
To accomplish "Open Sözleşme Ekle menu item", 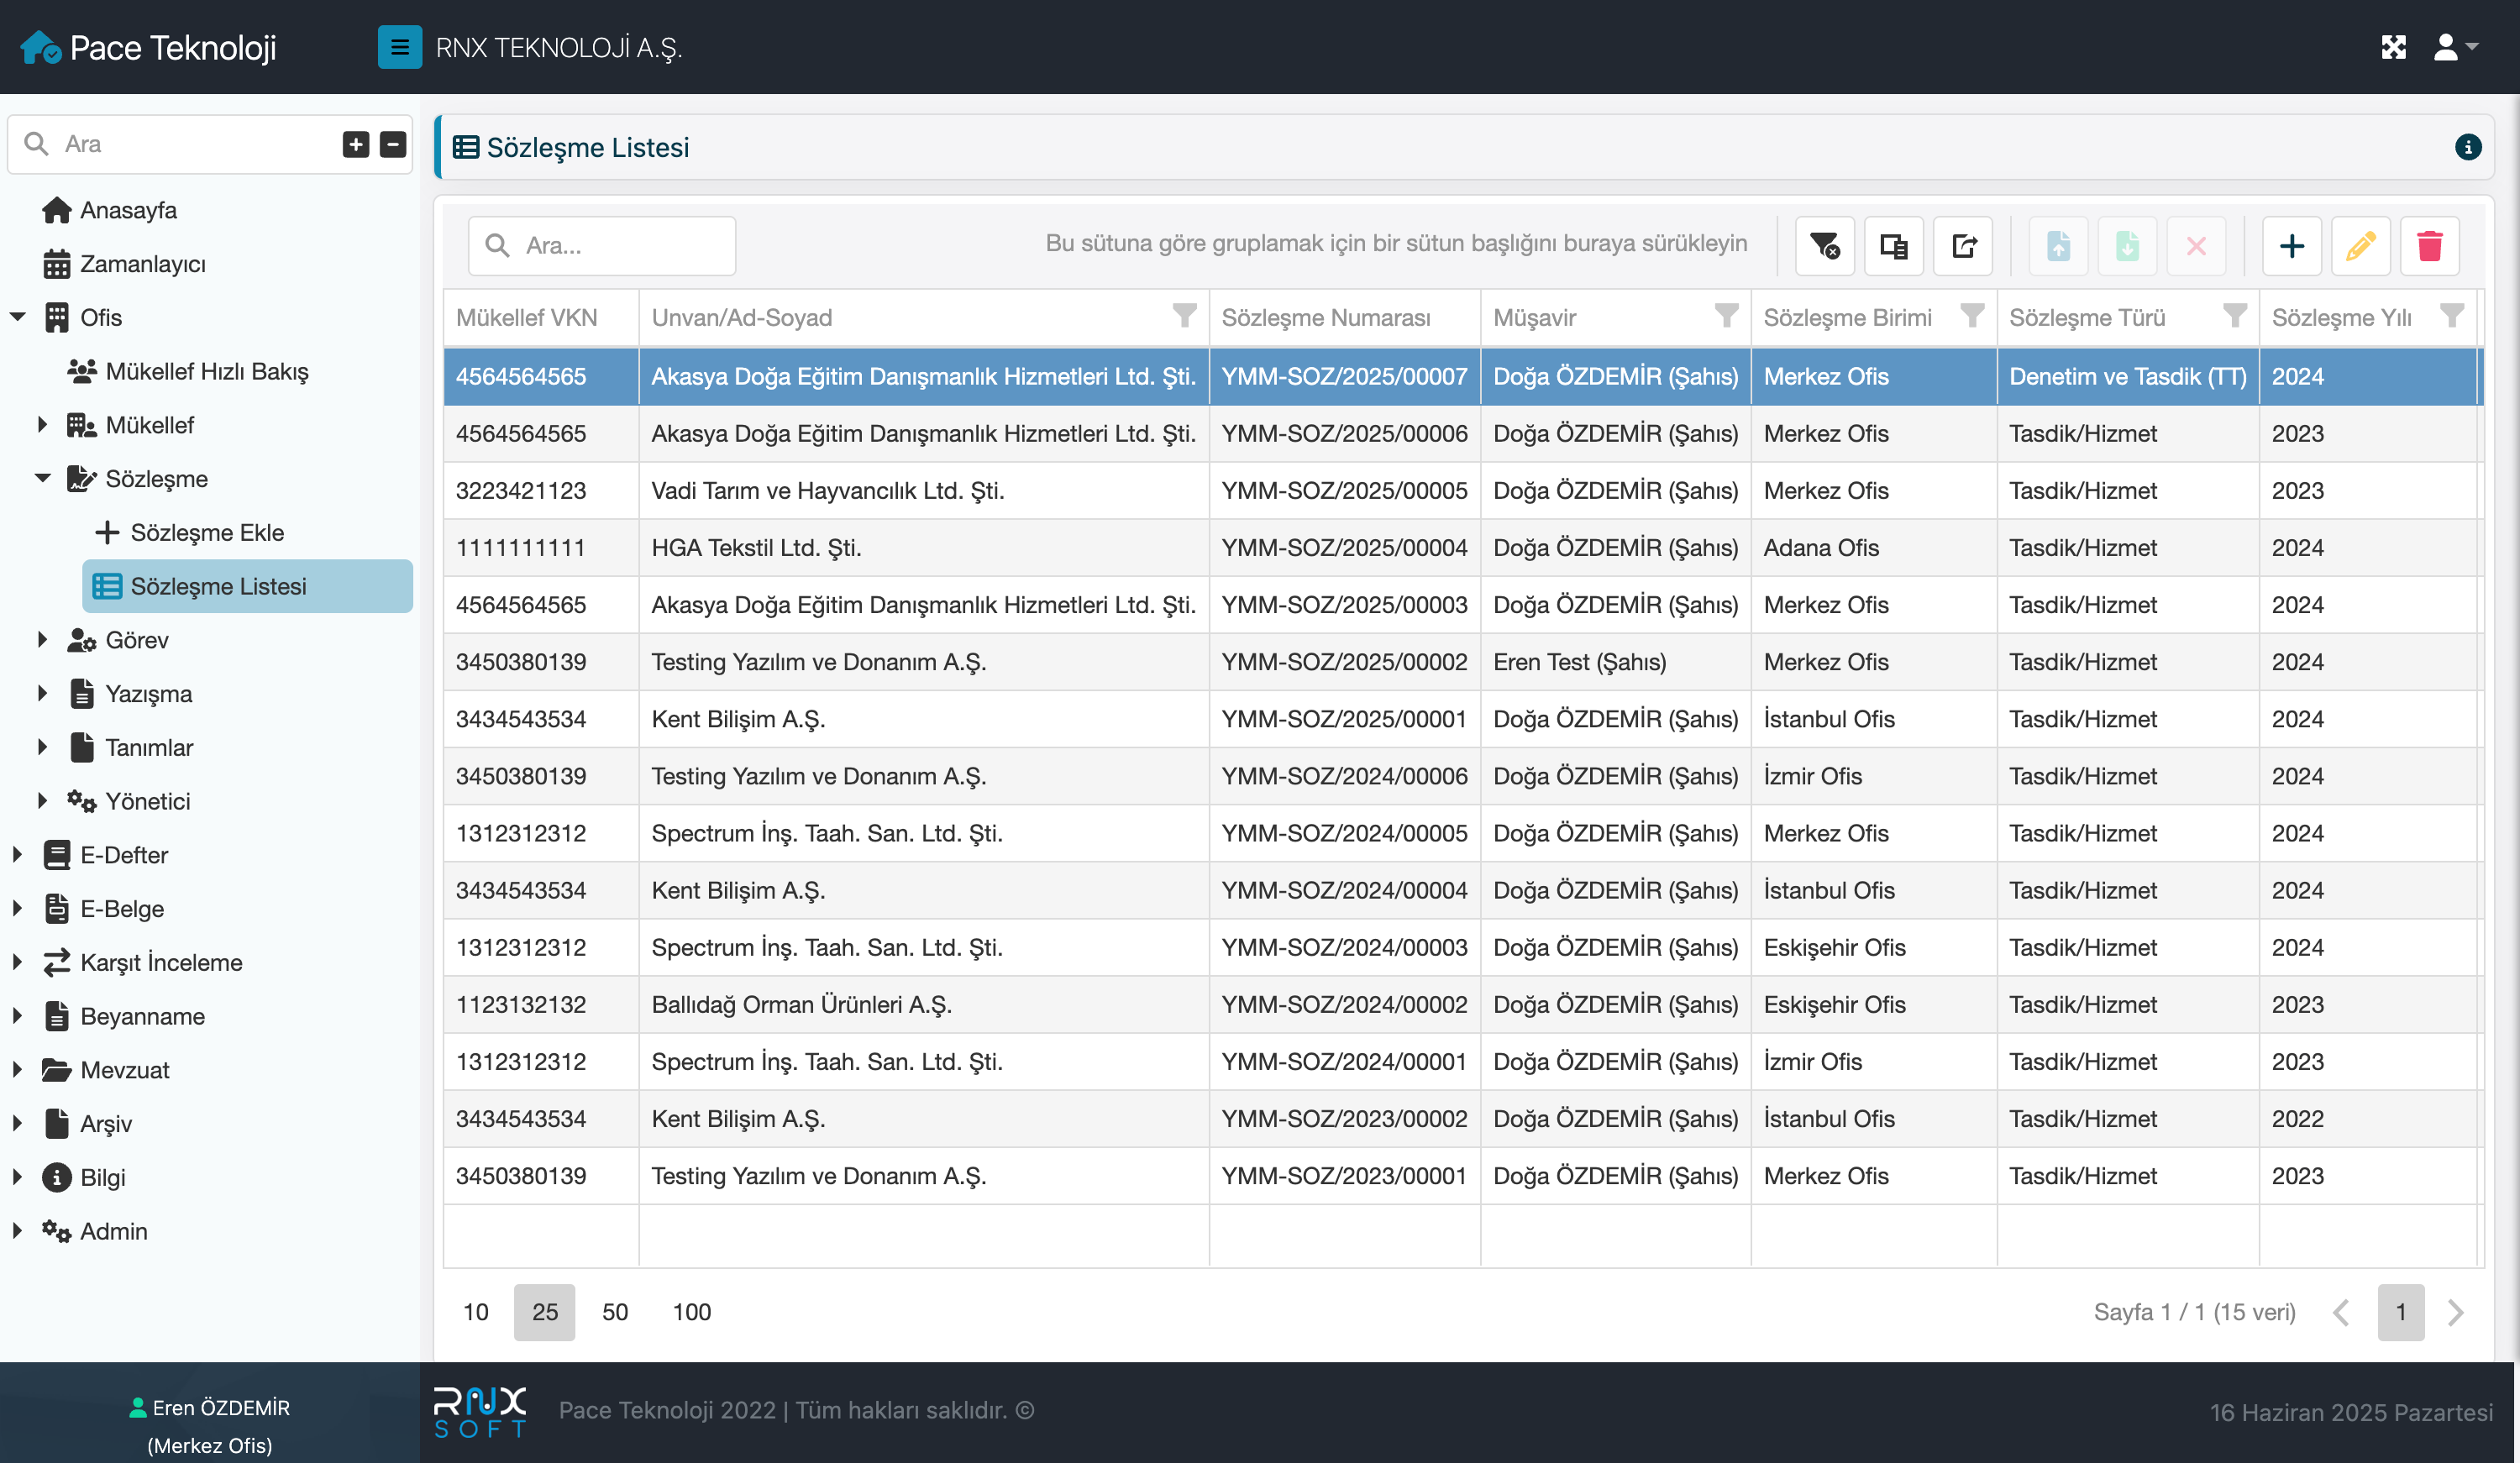I will (x=207, y=532).
